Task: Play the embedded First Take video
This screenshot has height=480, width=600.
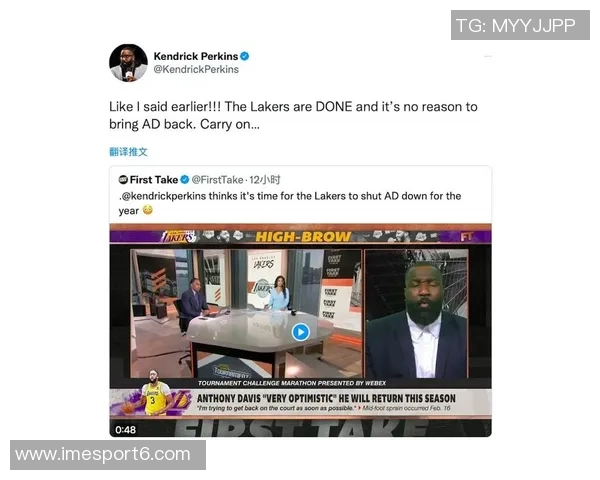Action: [x=300, y=332]
